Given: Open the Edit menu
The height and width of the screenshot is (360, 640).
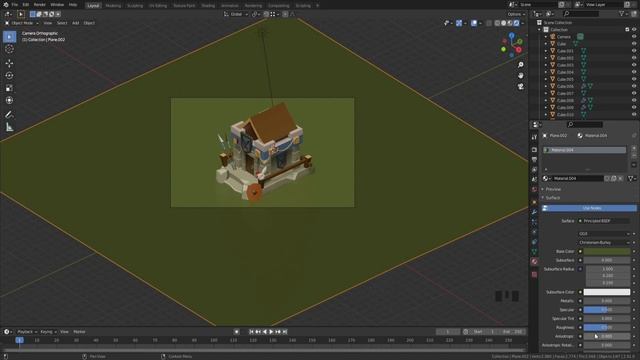Looking at the screenshot, I should tap(26, 5).
